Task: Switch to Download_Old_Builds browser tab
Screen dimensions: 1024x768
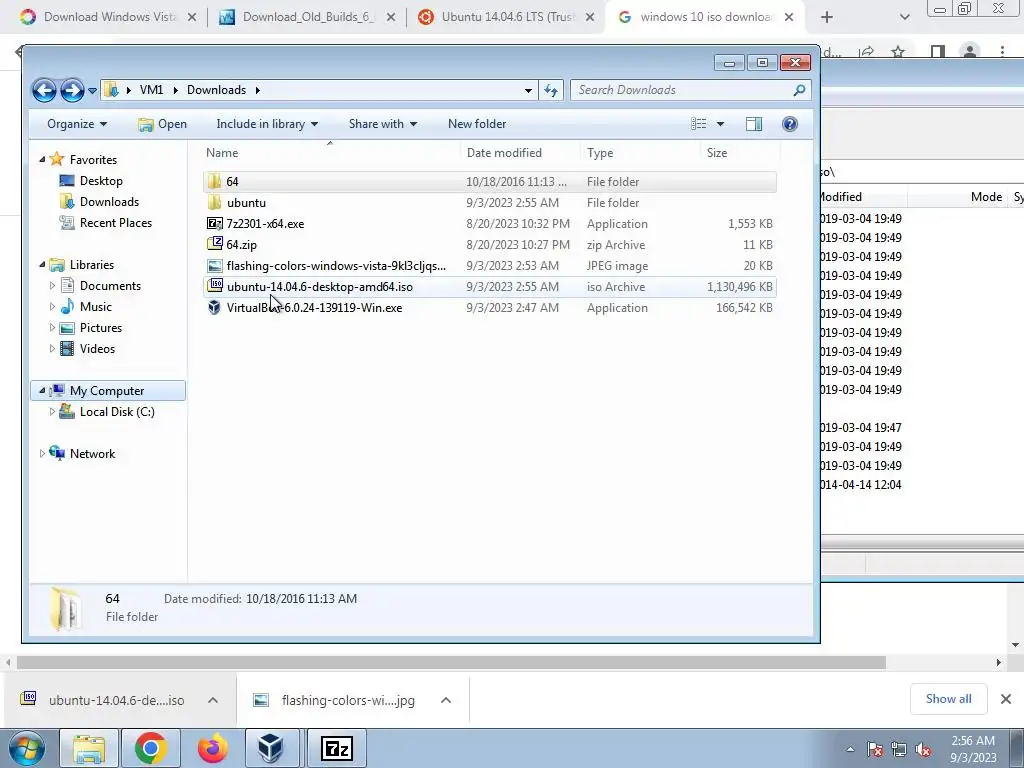Action: (x=308, y=17)
